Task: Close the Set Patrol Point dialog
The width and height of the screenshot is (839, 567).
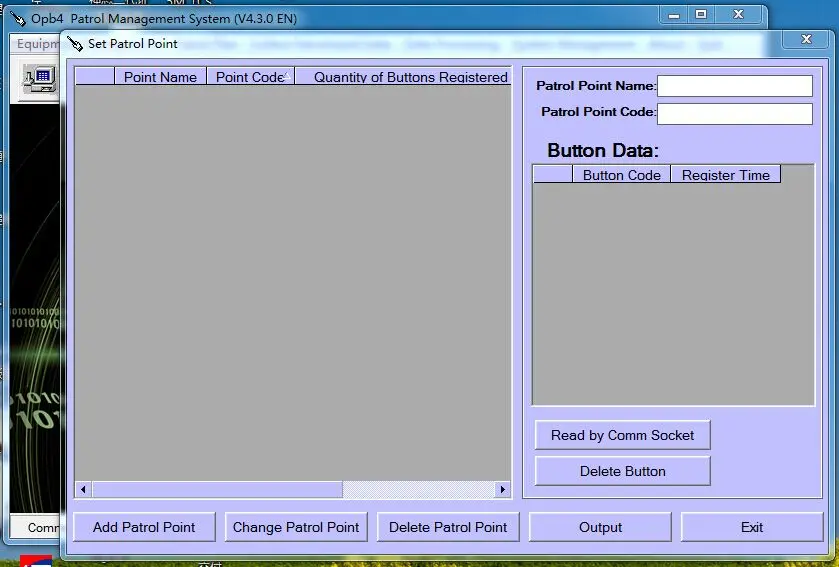Action: [806, 39]
